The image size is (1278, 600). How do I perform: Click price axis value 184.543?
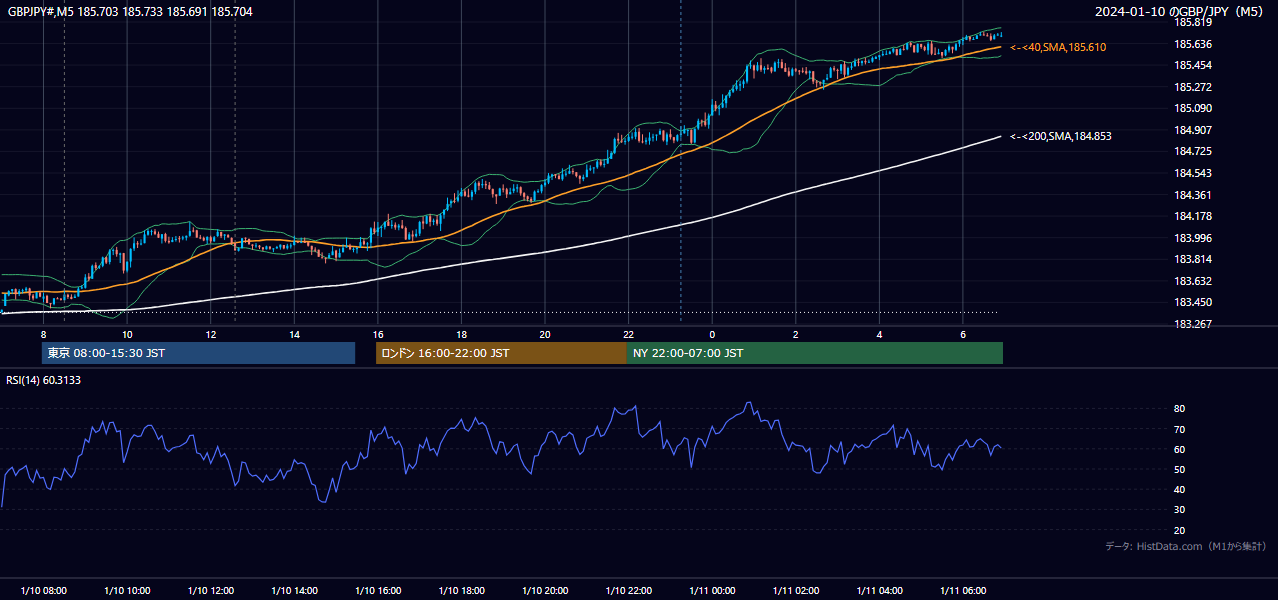pyautogui.click(x=1193, y=173)
